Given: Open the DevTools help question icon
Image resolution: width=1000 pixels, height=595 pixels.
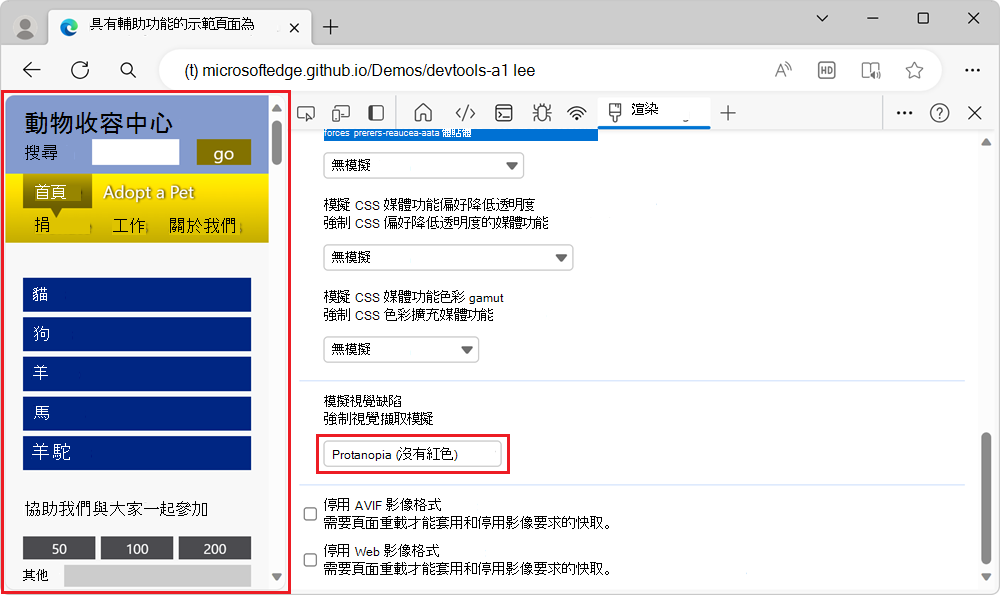Looking at the screenshot, I should (939, 113).
